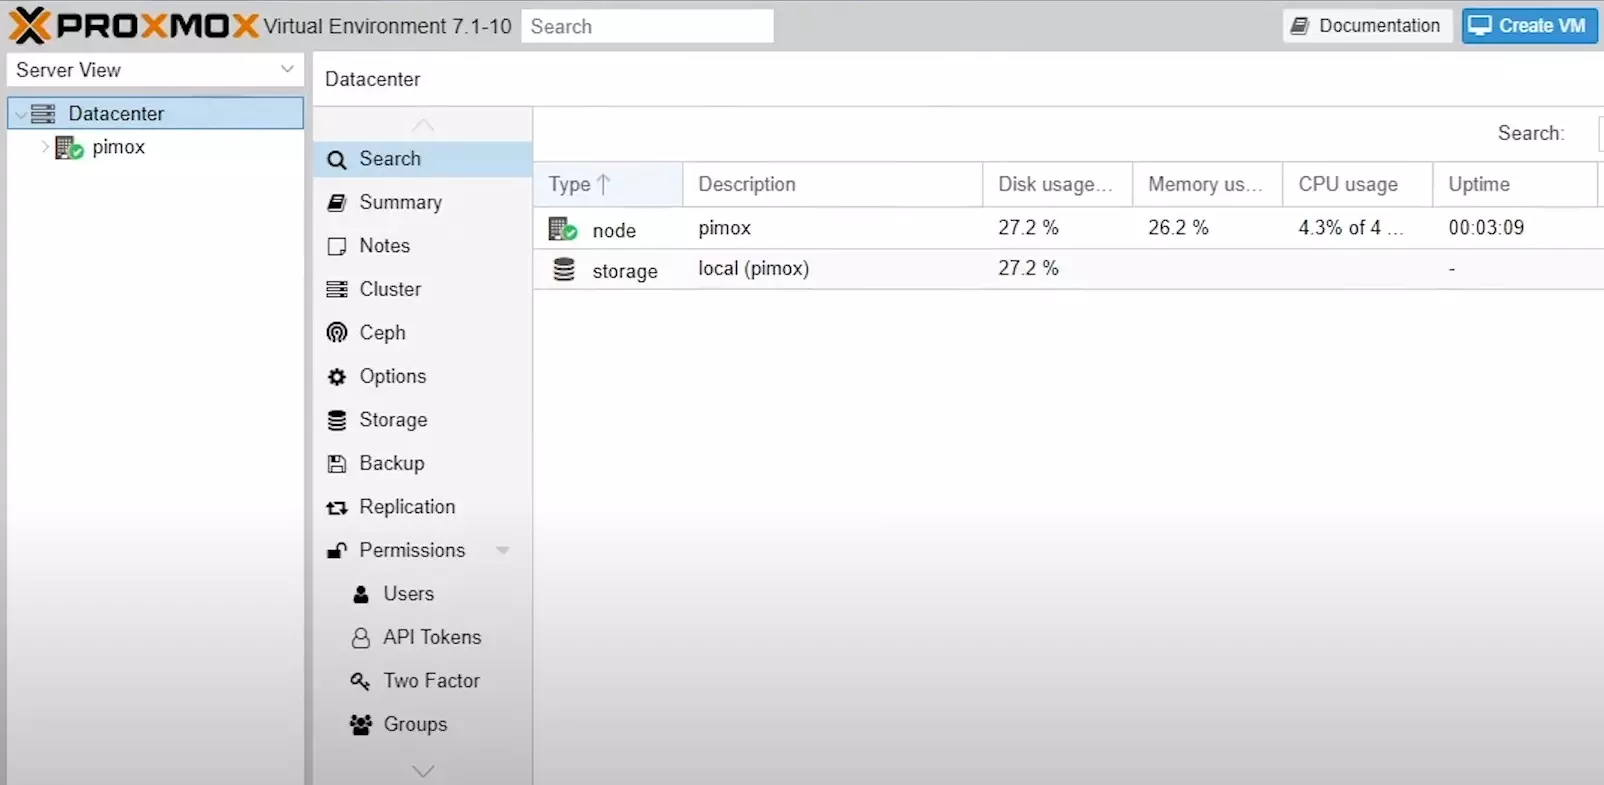Click the menu scroll-up chevron
The width and height of the screenshot is (1604, 785).
423,125
